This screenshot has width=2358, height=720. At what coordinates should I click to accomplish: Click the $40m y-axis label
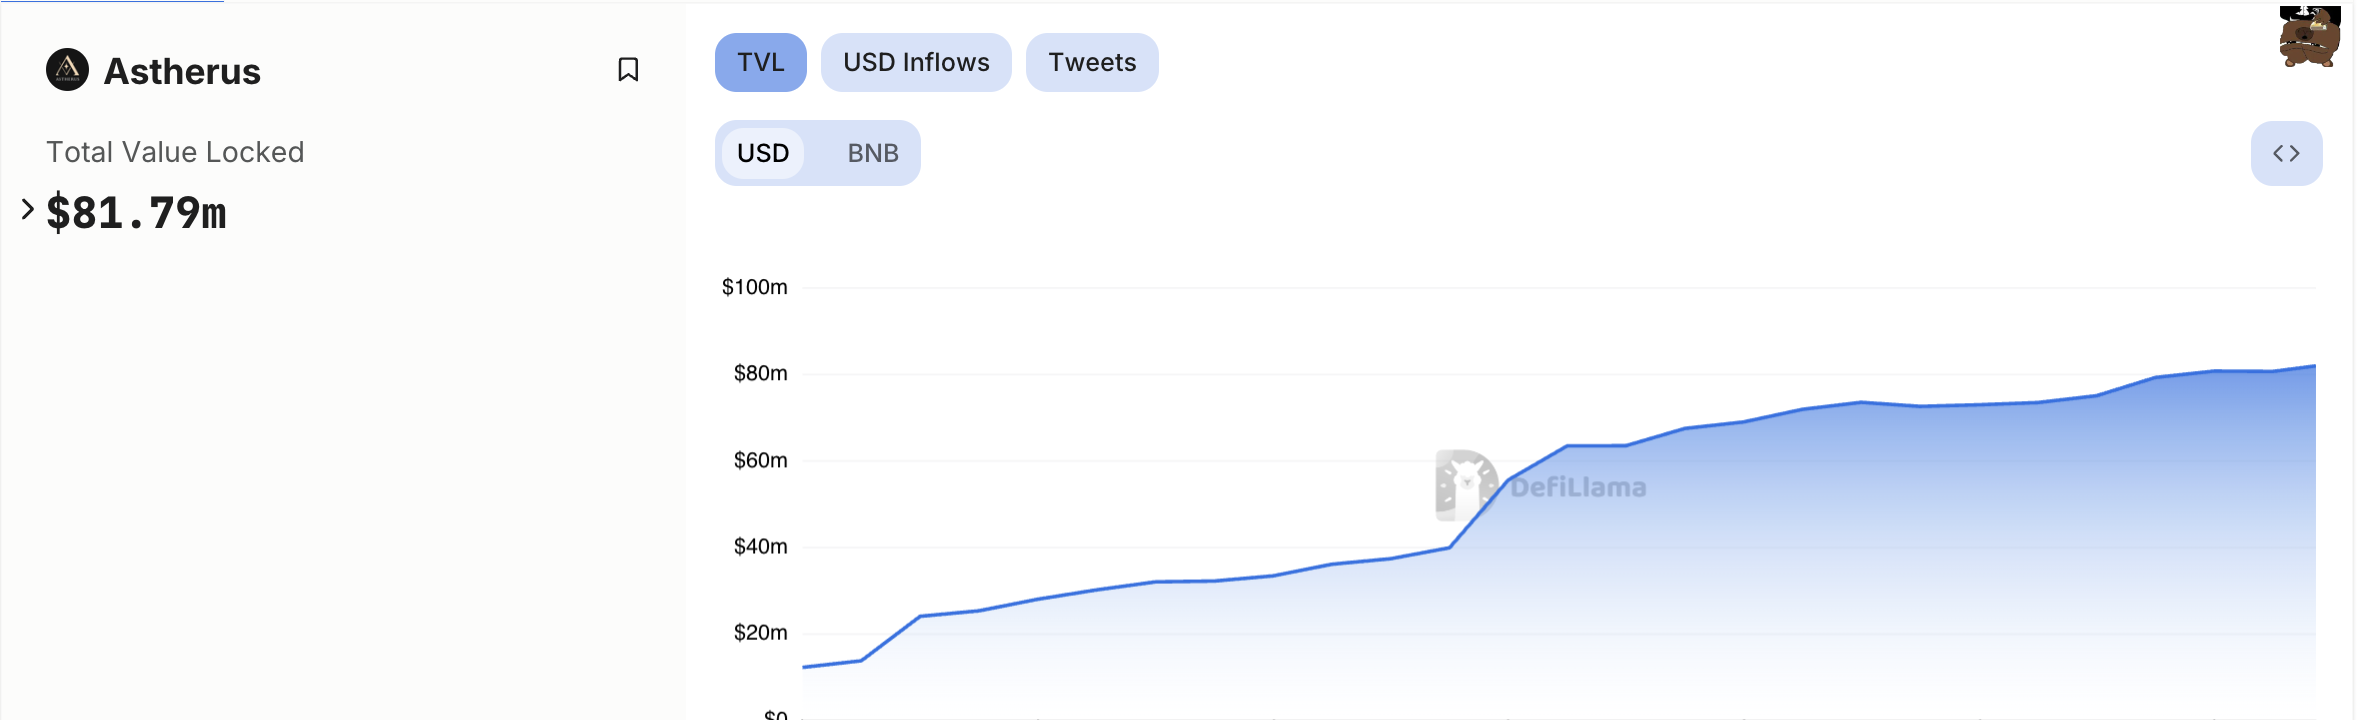pyautogui.click(x=760, y=546)
